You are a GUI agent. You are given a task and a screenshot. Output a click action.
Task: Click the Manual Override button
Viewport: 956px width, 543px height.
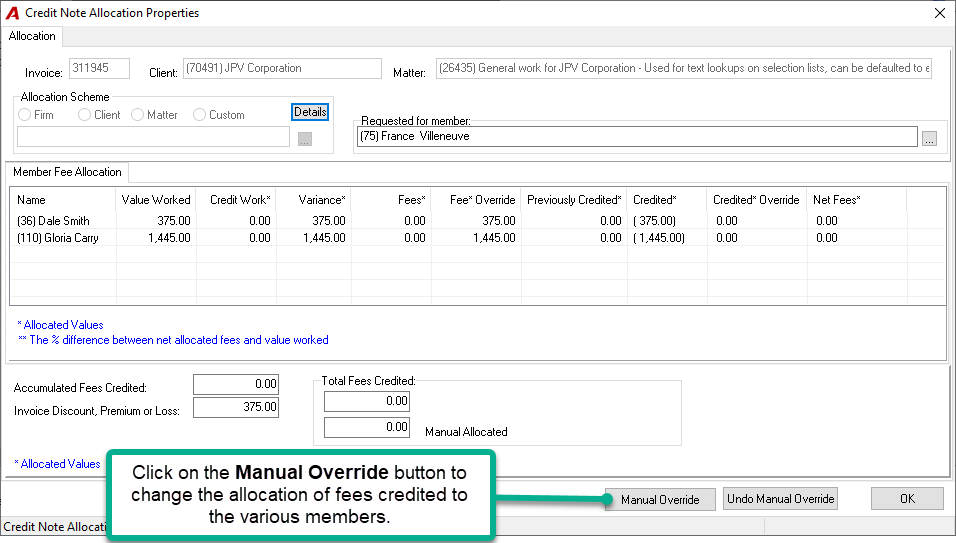[660, 500]
